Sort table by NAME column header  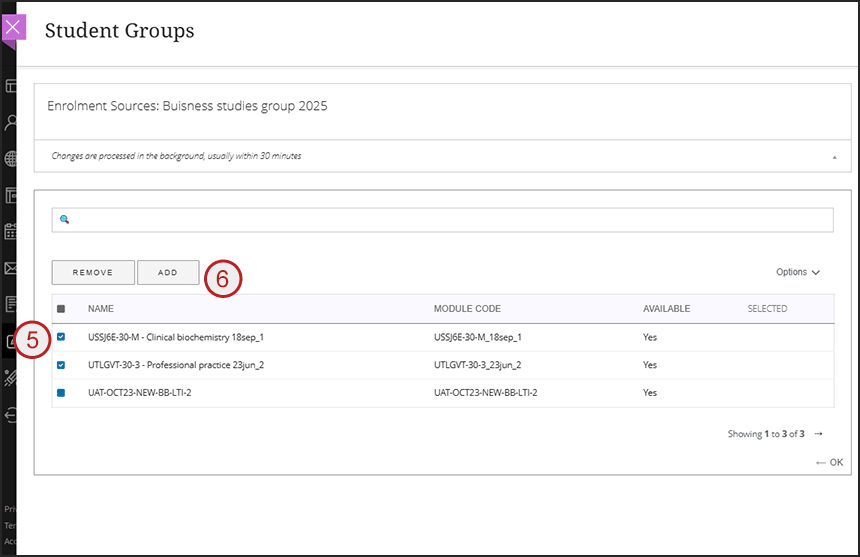click(100, 309)
